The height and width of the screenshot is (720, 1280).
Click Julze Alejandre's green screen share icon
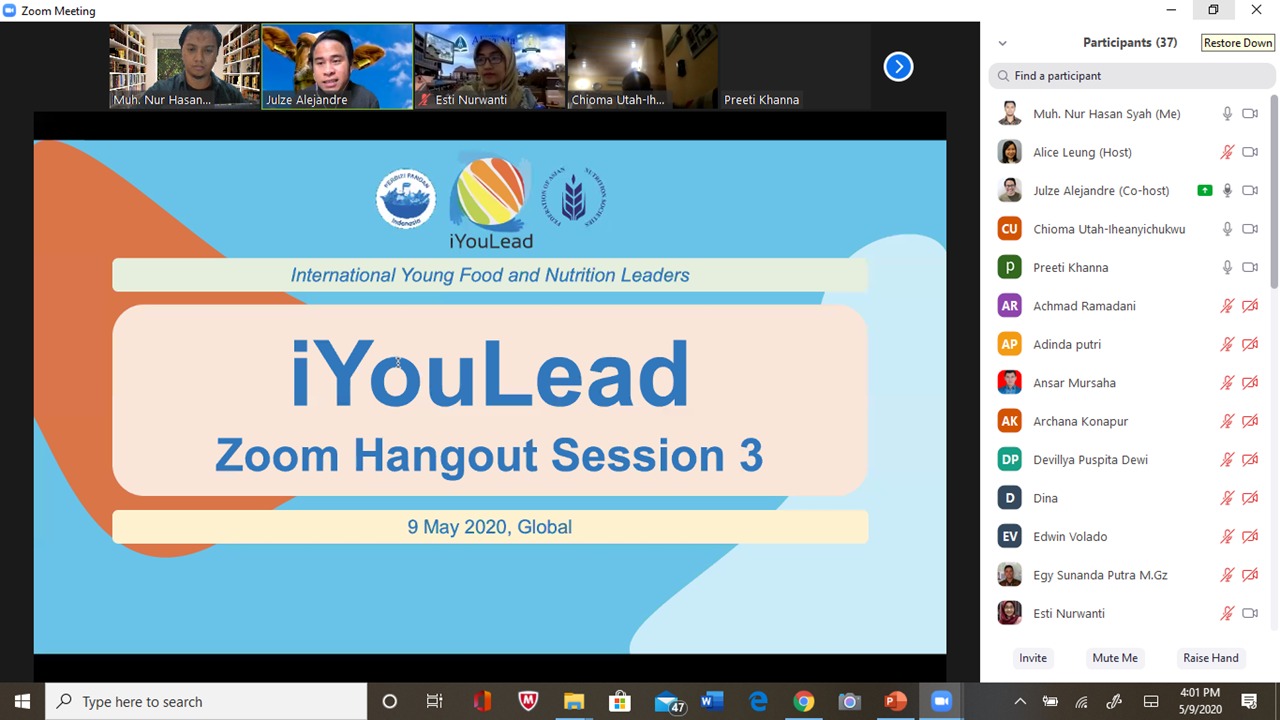coord(1204,191)
